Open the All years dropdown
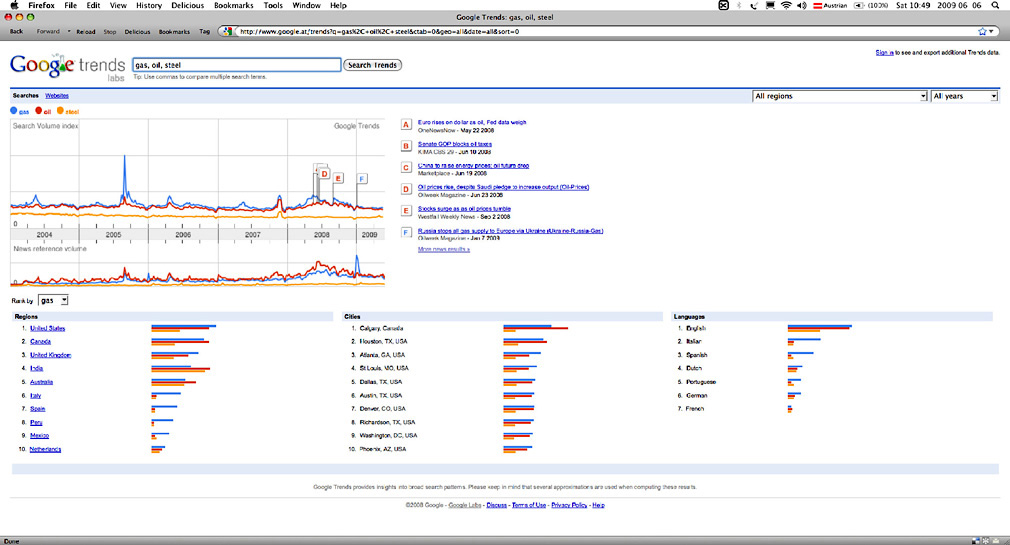This screenshot has height=545, width=1010. tap(964, 96)
